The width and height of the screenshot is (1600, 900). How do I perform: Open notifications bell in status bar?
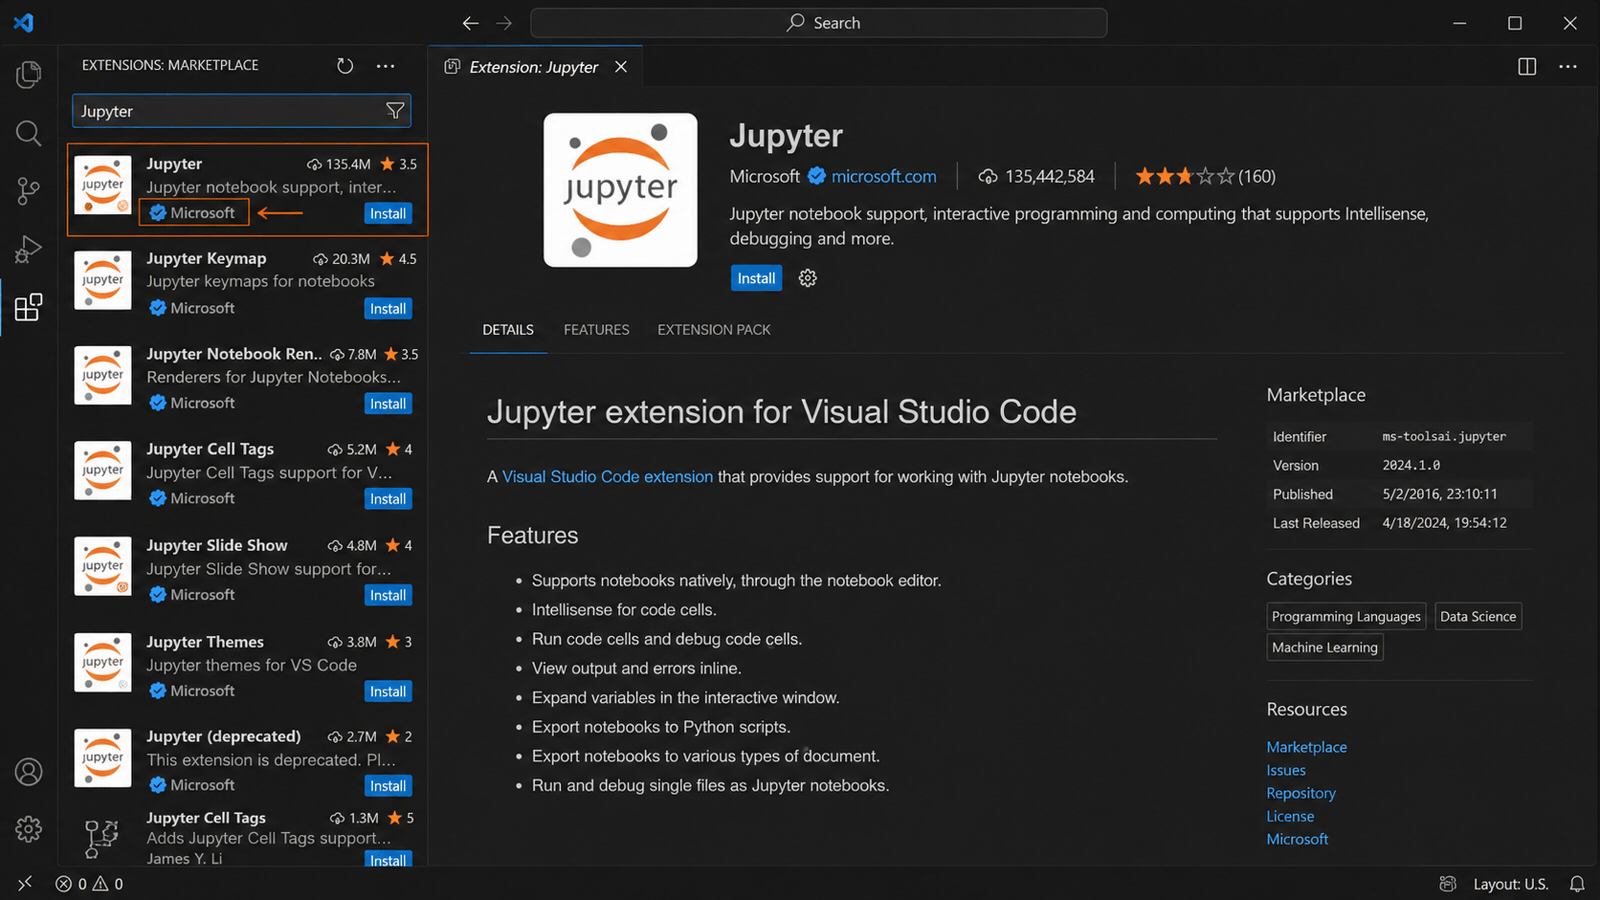tap(1577, 884)
